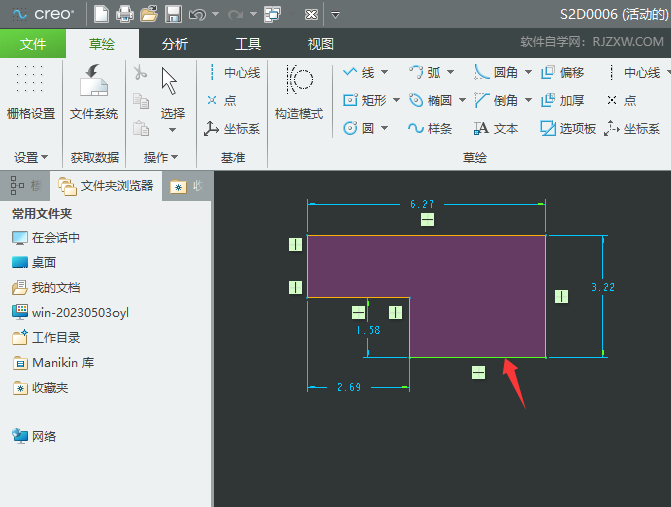Open the 工作目录 working directory
The image size is (671, 507).
[46, 338]
